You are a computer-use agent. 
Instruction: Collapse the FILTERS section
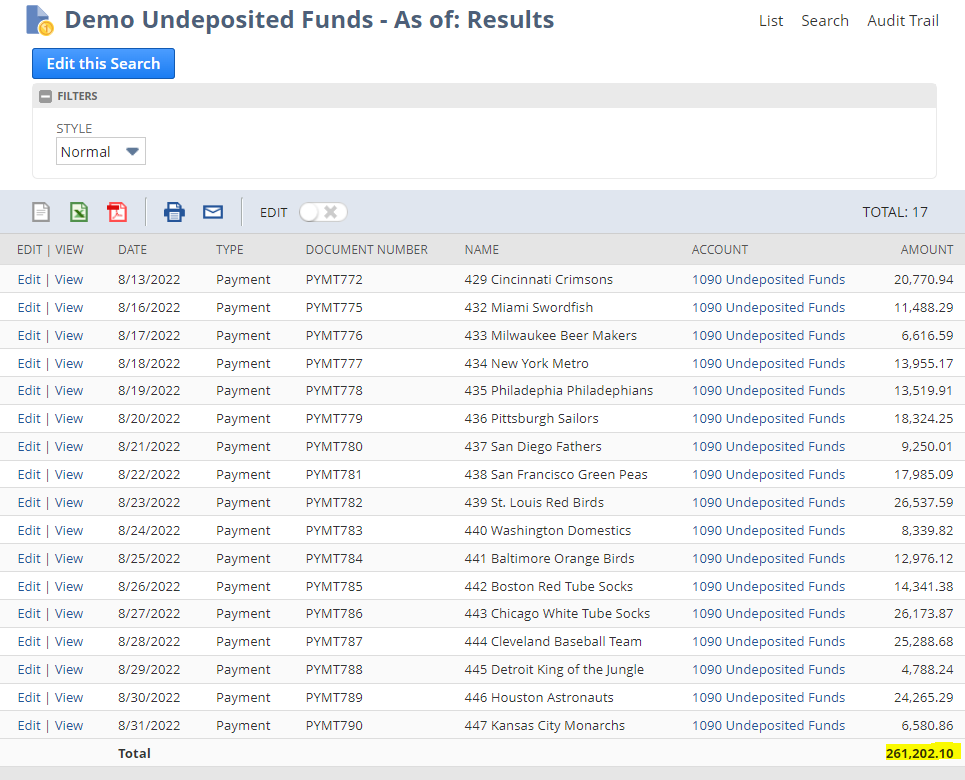tap(45, 96)
